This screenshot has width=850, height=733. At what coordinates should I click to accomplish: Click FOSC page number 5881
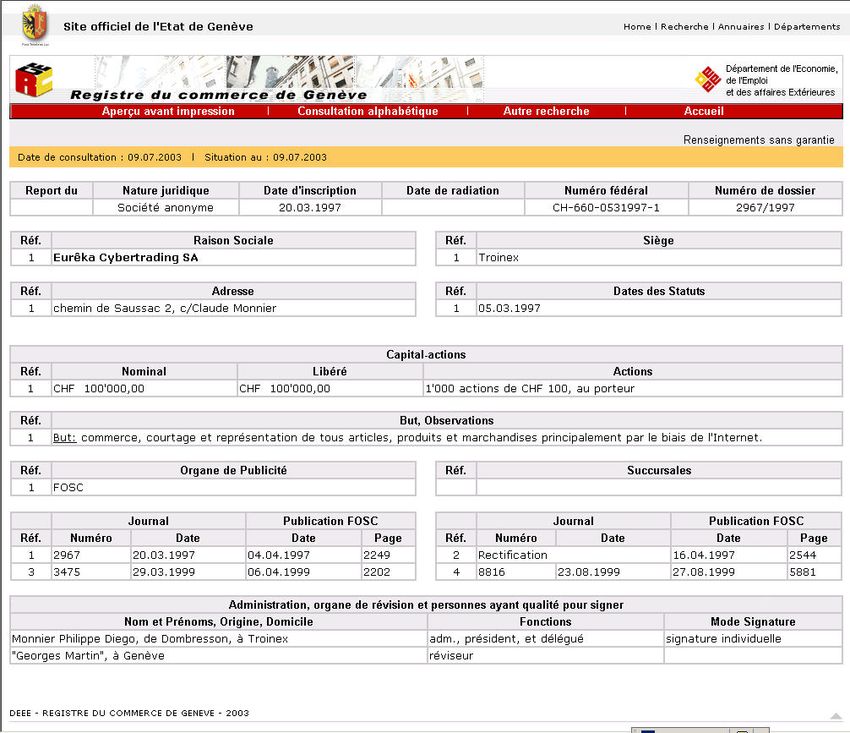[x=802, y=572]
